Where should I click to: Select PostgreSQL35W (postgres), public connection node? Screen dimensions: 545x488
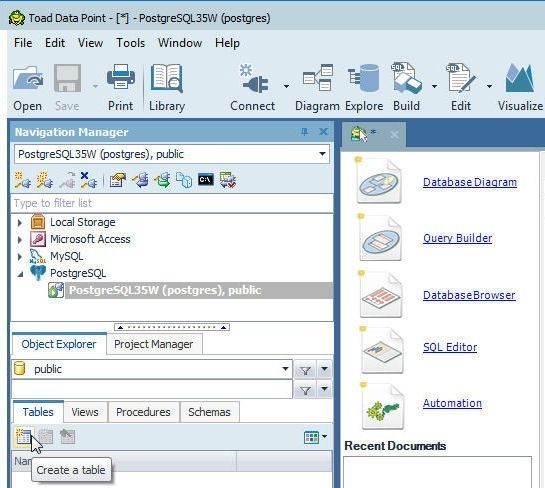point(190,290)
